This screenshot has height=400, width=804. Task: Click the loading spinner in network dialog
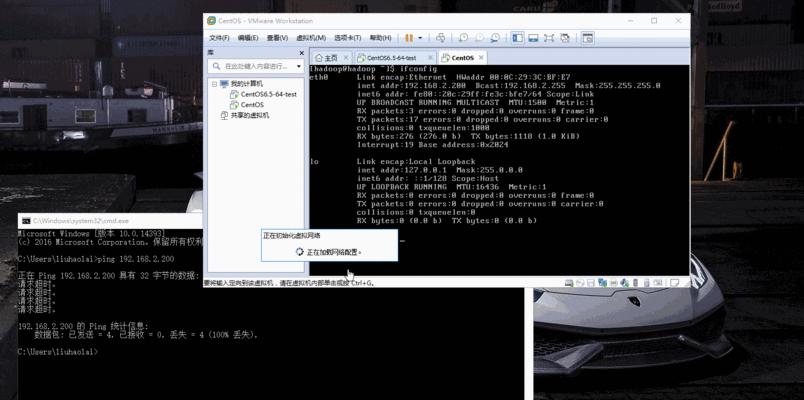(300, 252)
